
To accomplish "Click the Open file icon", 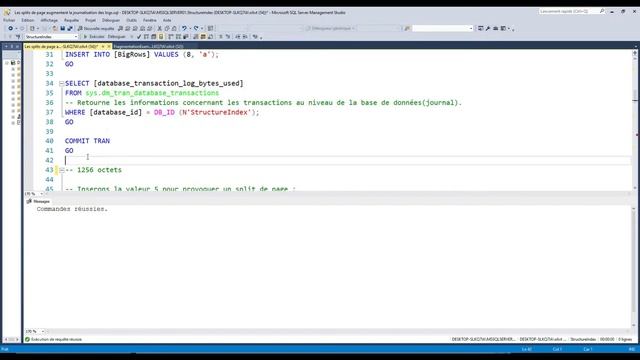I will pos(55,28).
